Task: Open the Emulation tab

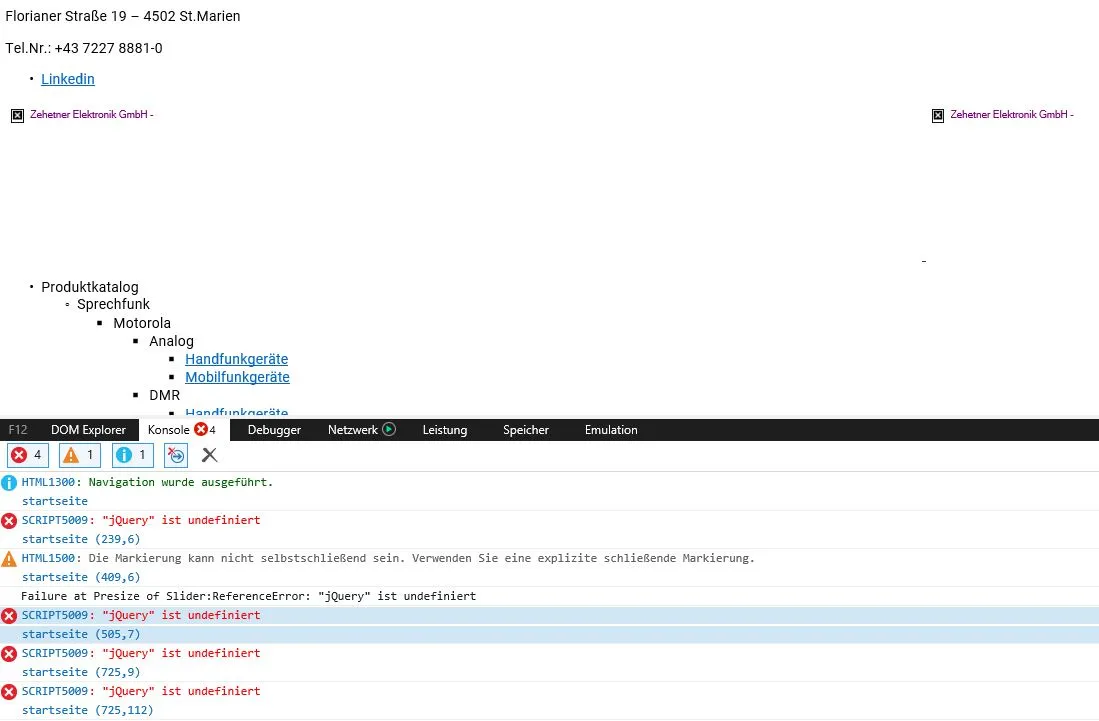Action: (x=611, y=430)
